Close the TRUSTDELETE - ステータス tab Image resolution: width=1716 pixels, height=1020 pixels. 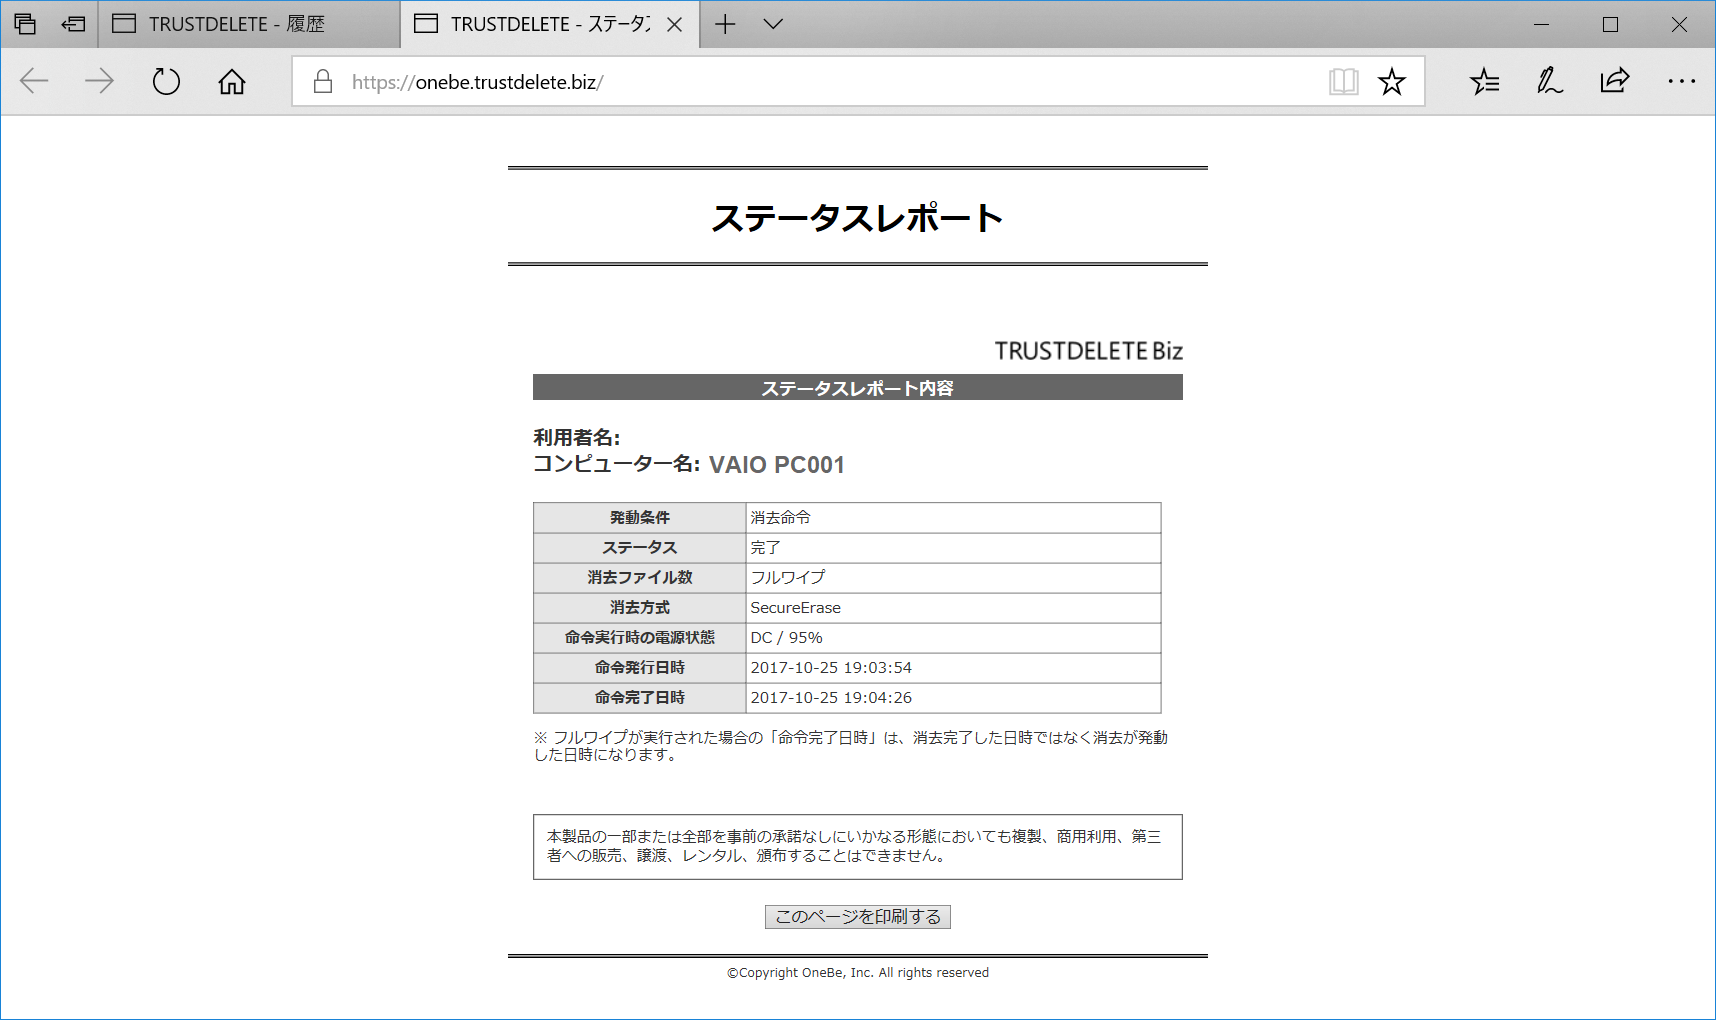pos(675,24)
